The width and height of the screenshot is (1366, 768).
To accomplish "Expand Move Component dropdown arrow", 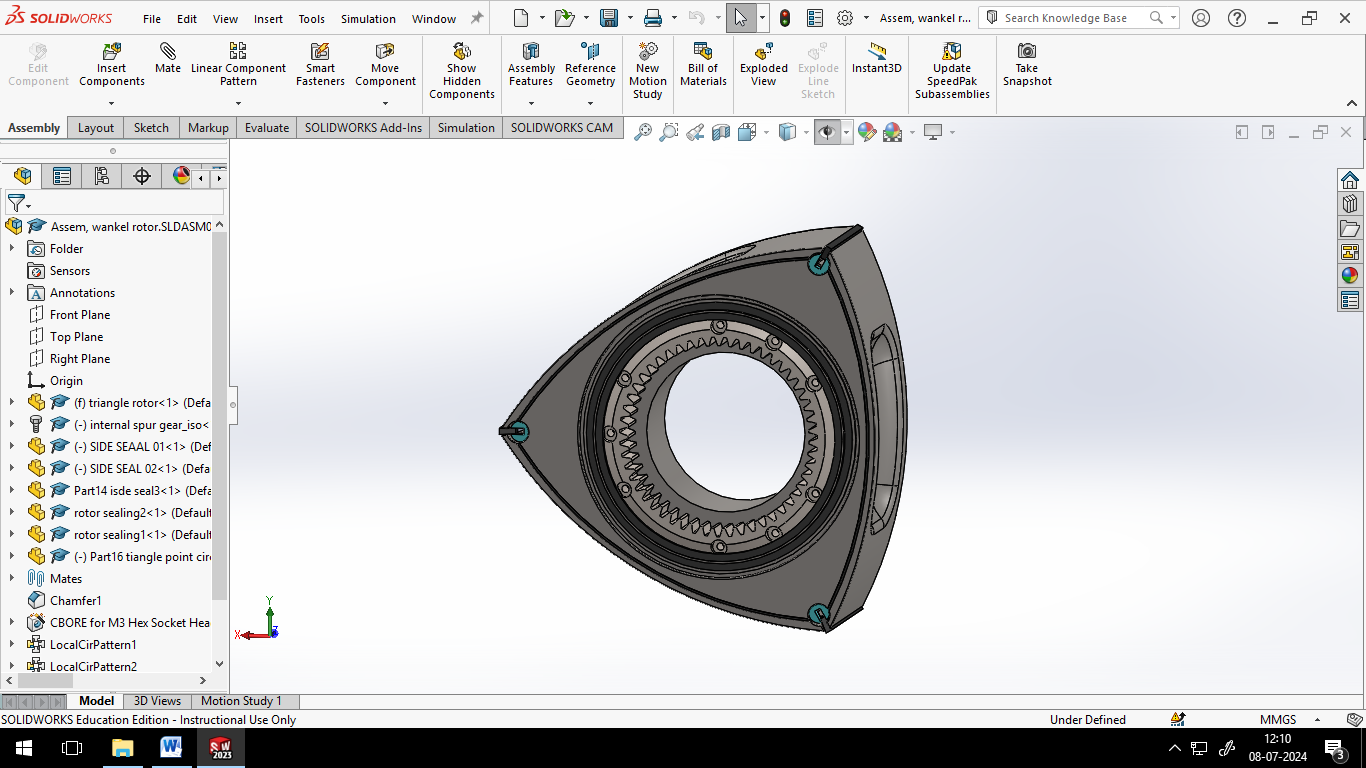I will pyautogui.click(x=385, y=103).
